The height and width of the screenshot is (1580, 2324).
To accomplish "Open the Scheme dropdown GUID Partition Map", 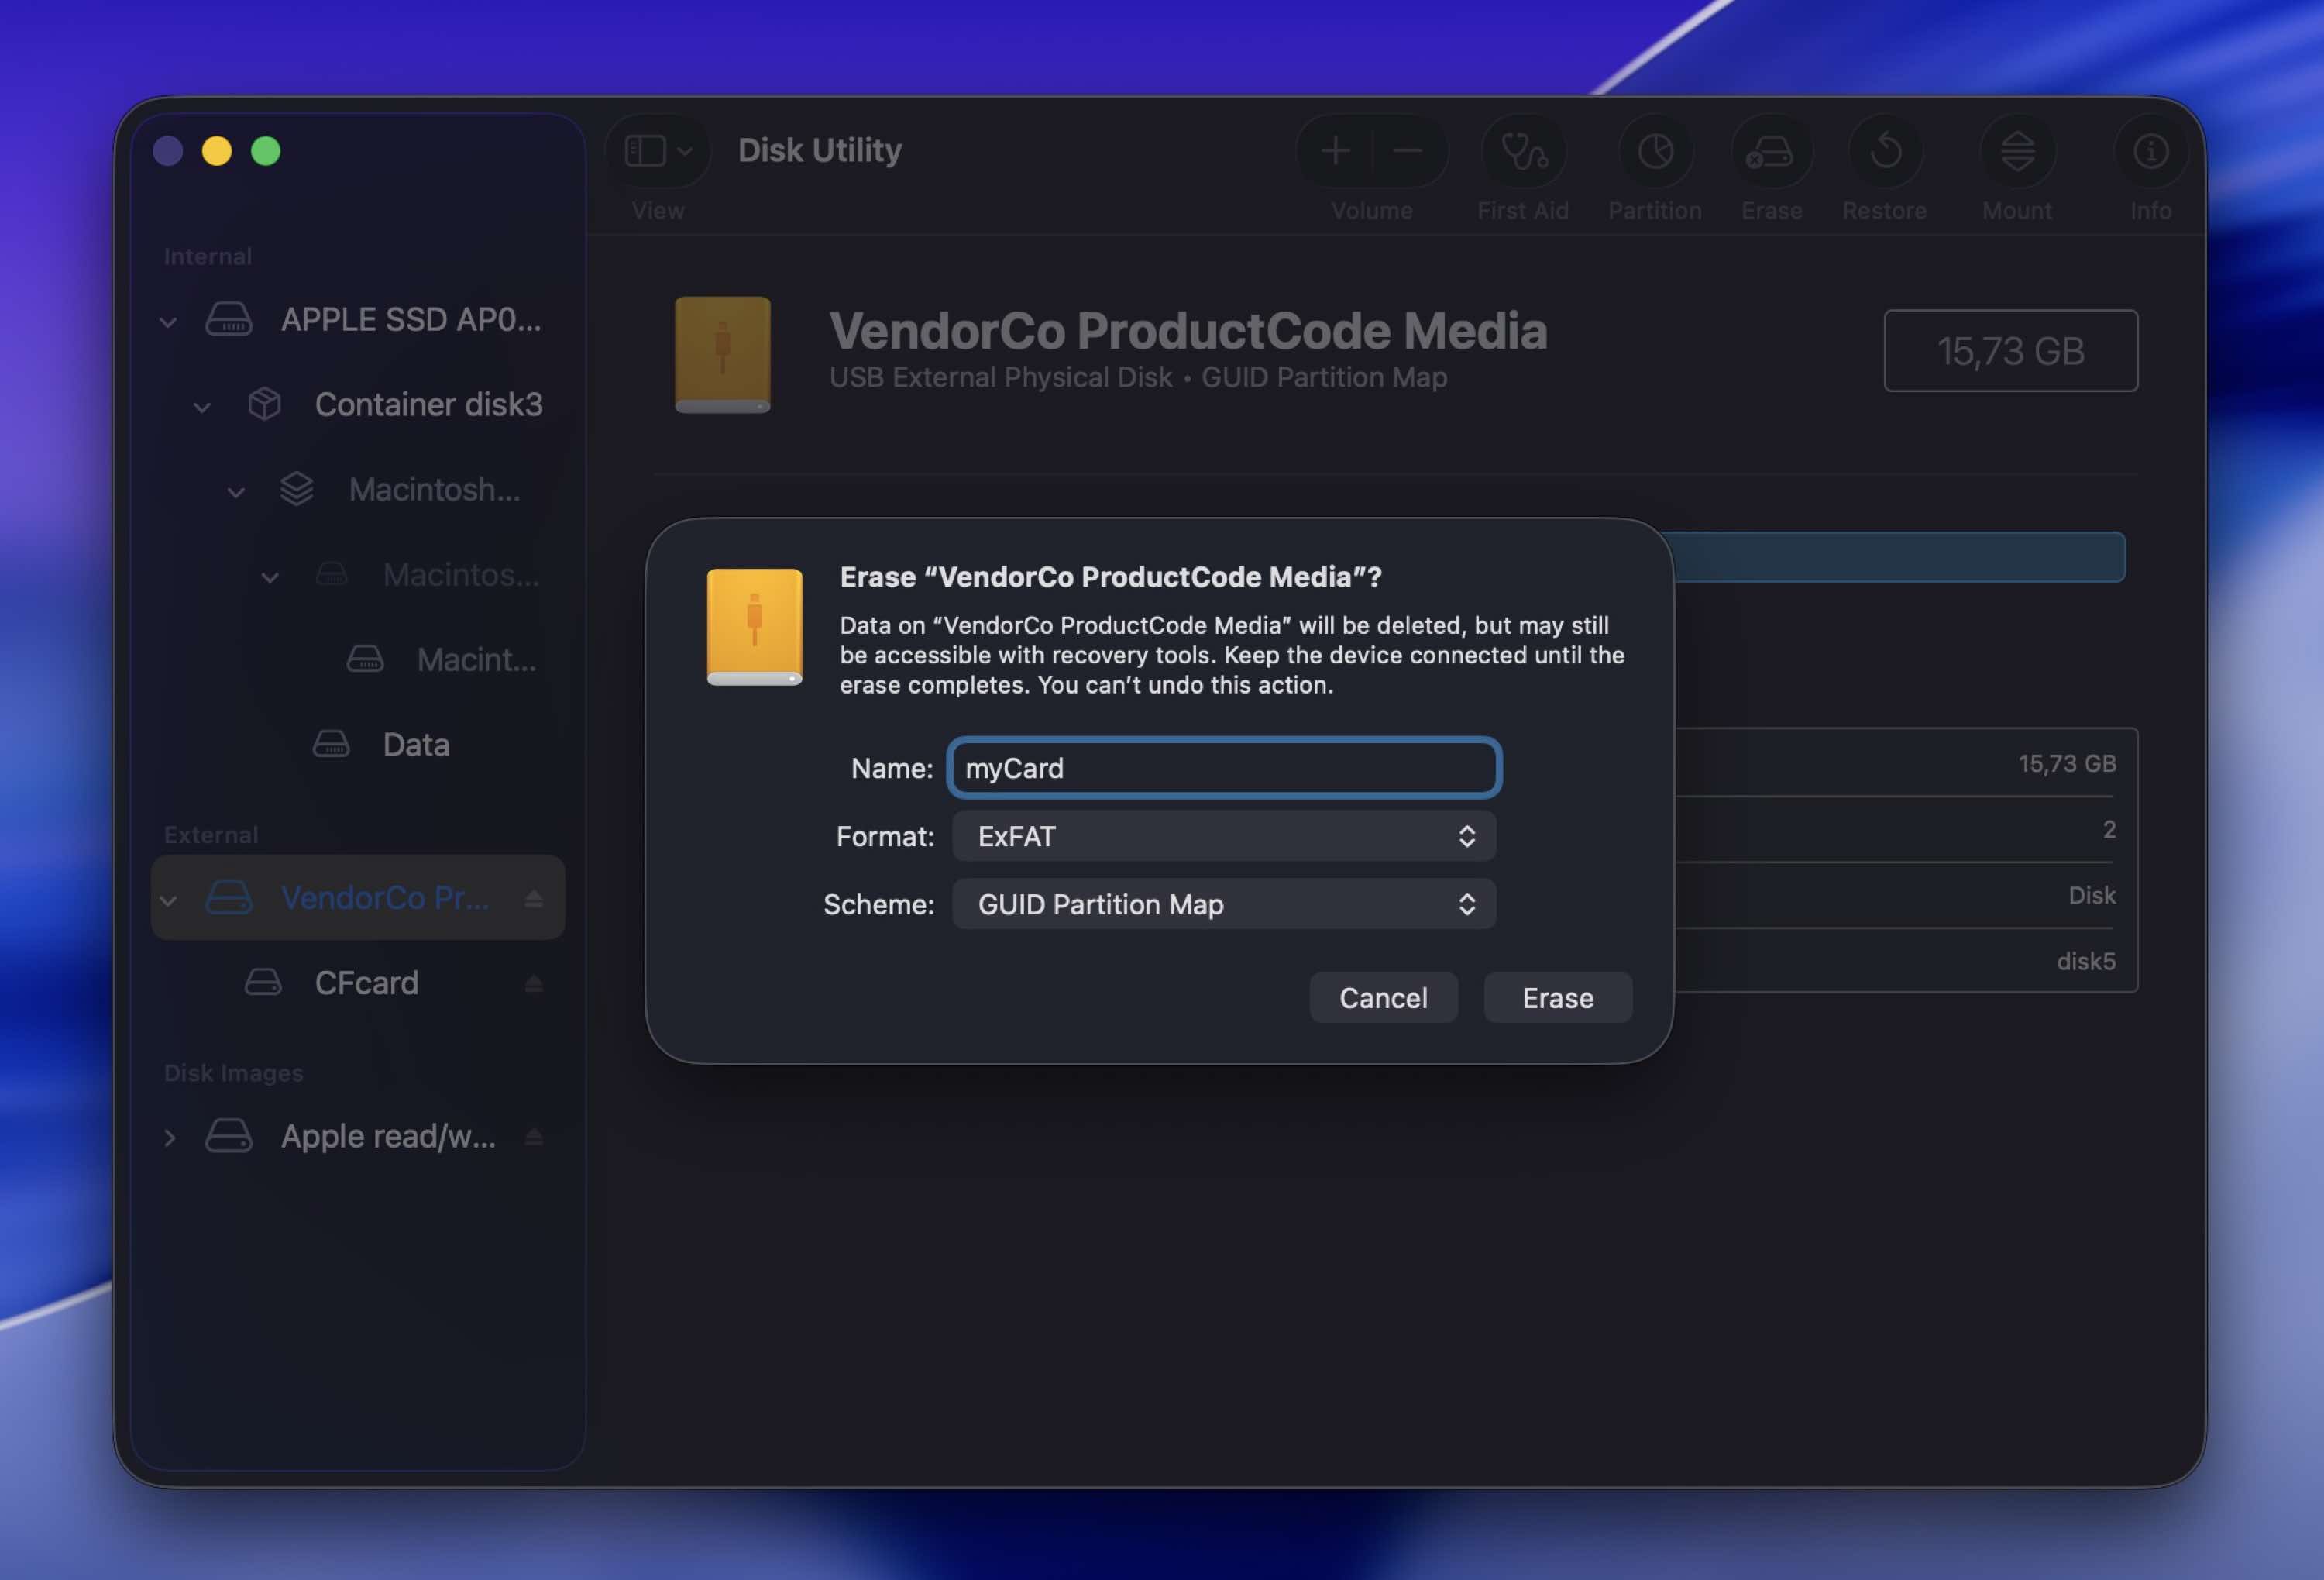I will click(x=1224, y=904).
